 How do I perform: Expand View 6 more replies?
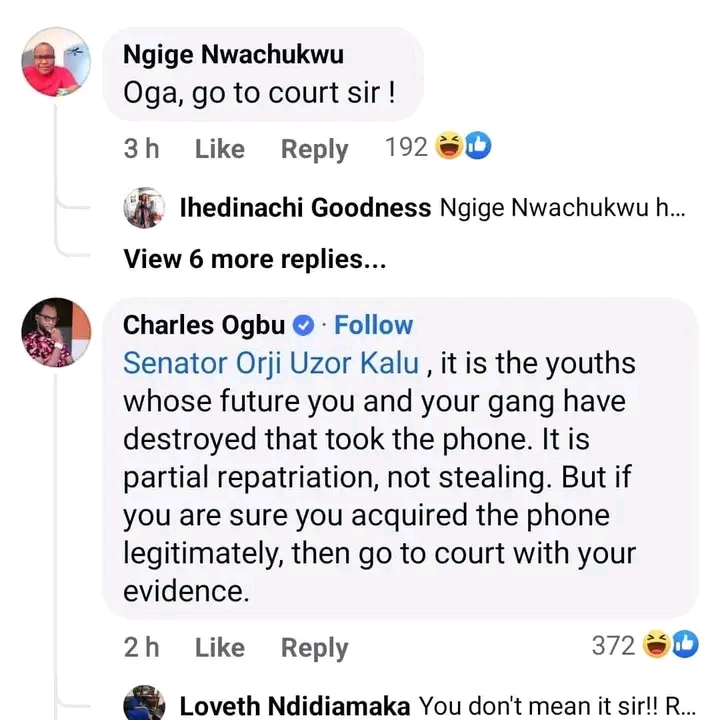[x=255, y=259]
